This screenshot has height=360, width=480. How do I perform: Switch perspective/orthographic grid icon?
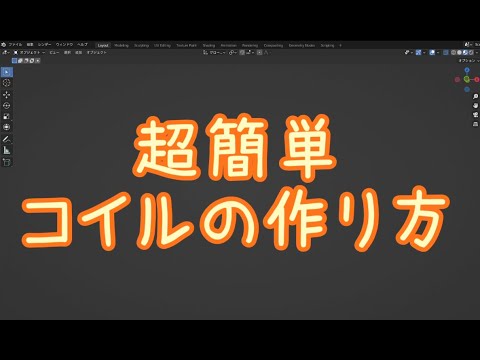pyautogui.click(x=476, y=124)
